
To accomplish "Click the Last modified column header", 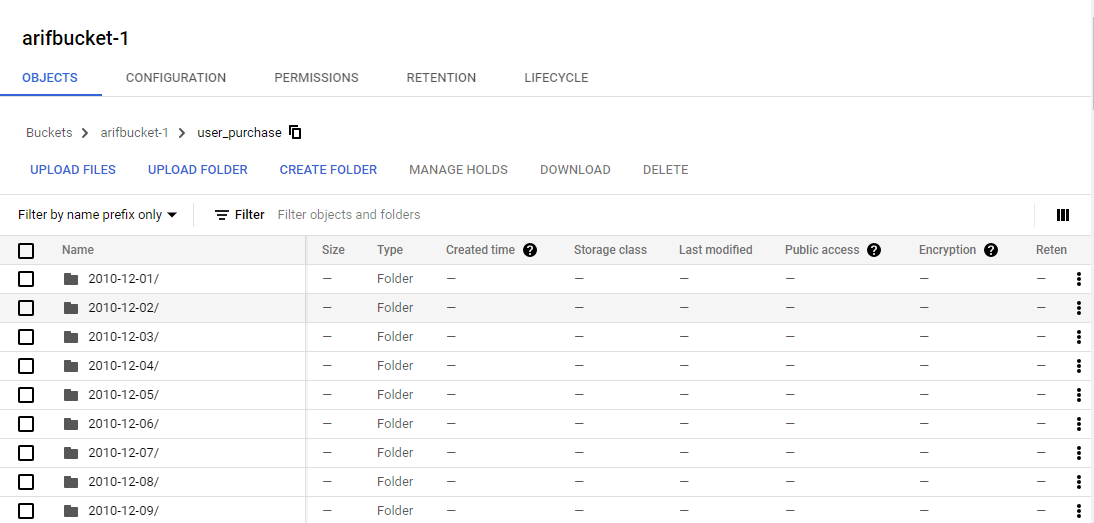I will [x=715, y=250].
